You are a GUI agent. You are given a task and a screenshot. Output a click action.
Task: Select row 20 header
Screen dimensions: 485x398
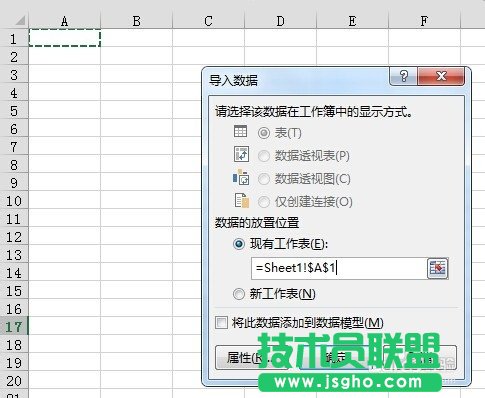(14, 380)
